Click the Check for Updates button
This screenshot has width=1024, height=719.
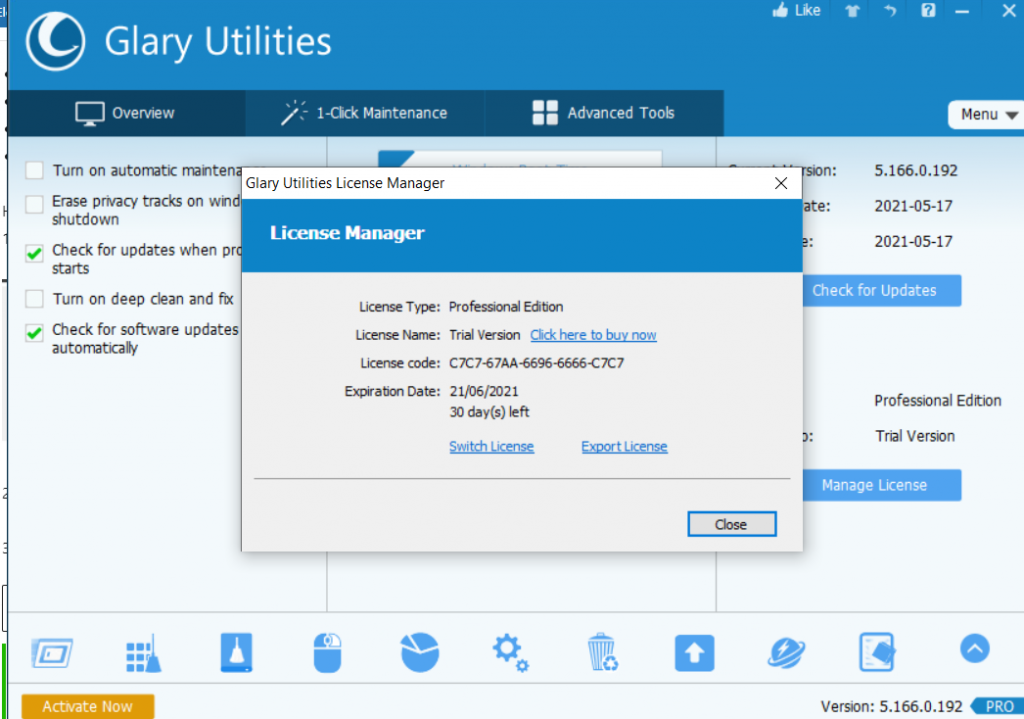click(880, 291)
